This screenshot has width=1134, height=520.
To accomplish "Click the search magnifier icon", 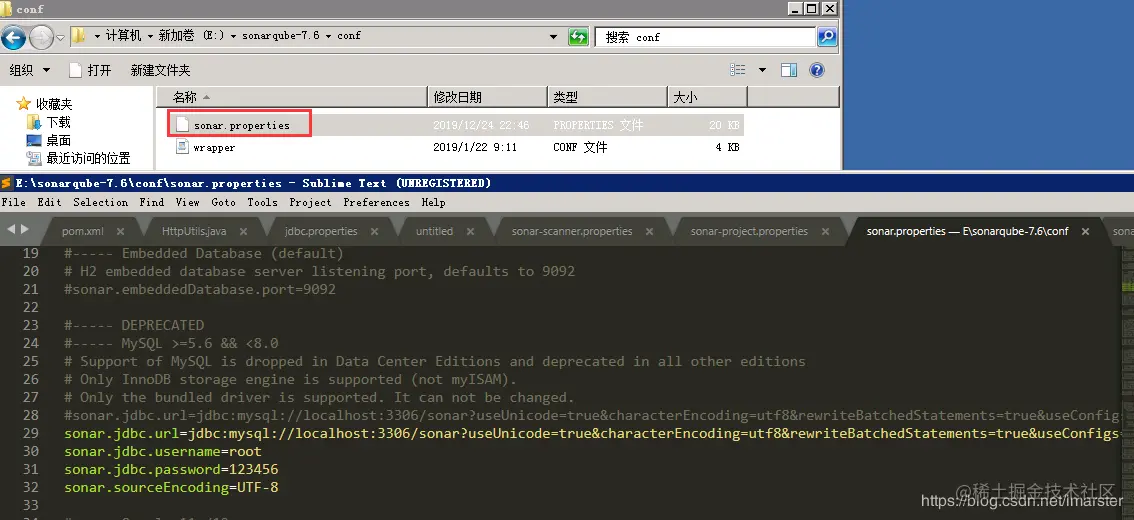I will click(827, 37).
